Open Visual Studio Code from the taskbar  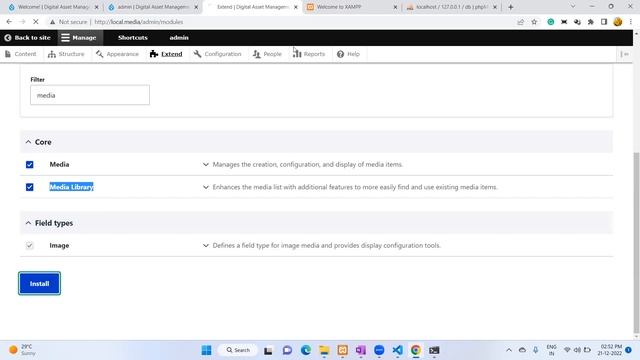(x=398, y=350)
